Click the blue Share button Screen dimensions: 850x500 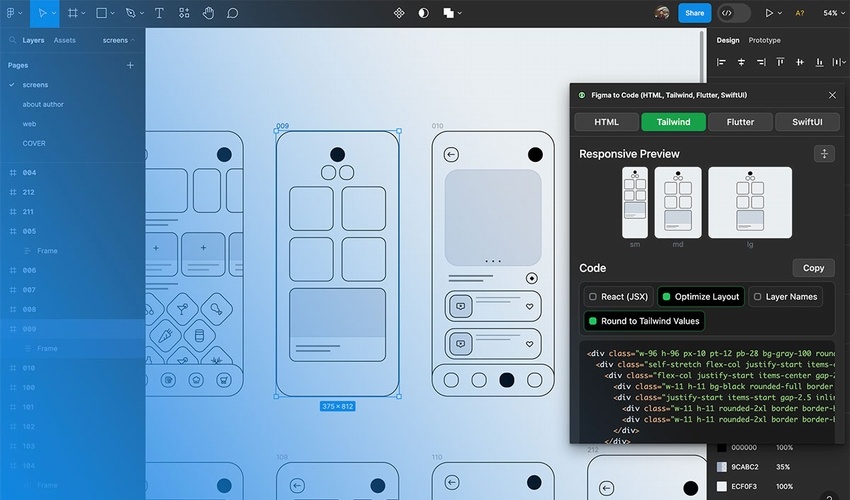(694, 13)
